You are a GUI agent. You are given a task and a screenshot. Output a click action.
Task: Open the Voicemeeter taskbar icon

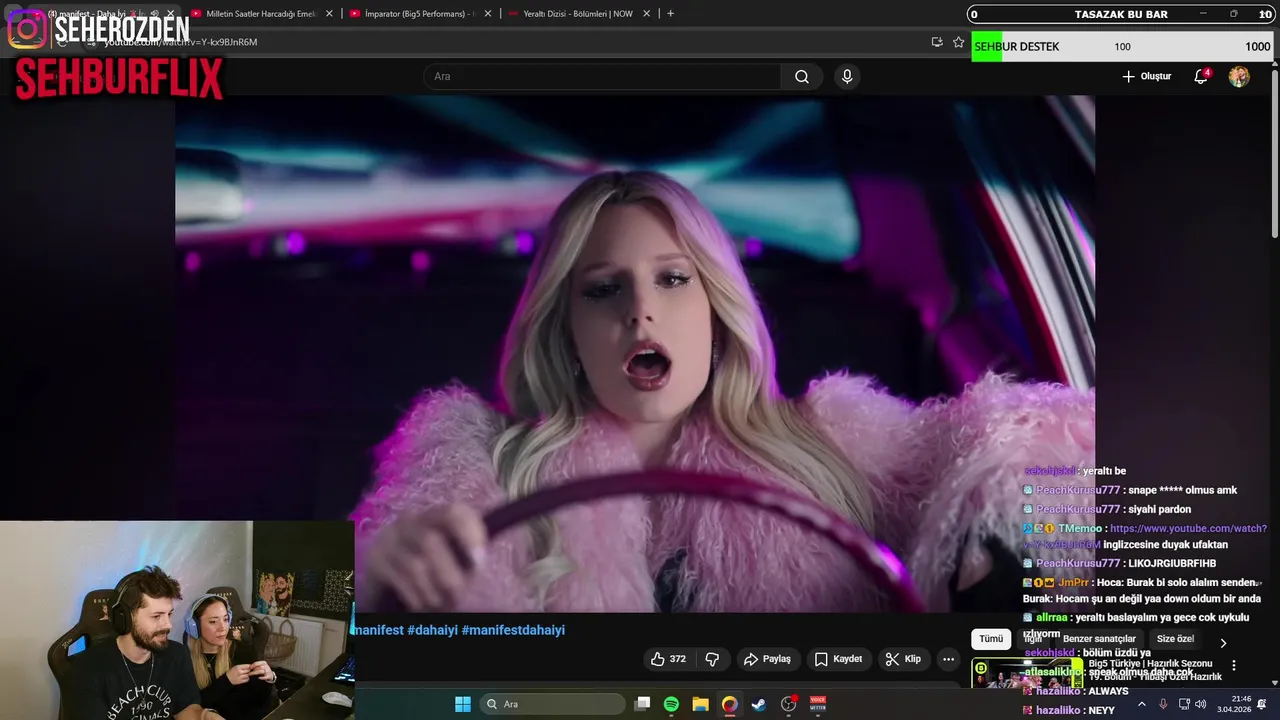coord(818,704)
